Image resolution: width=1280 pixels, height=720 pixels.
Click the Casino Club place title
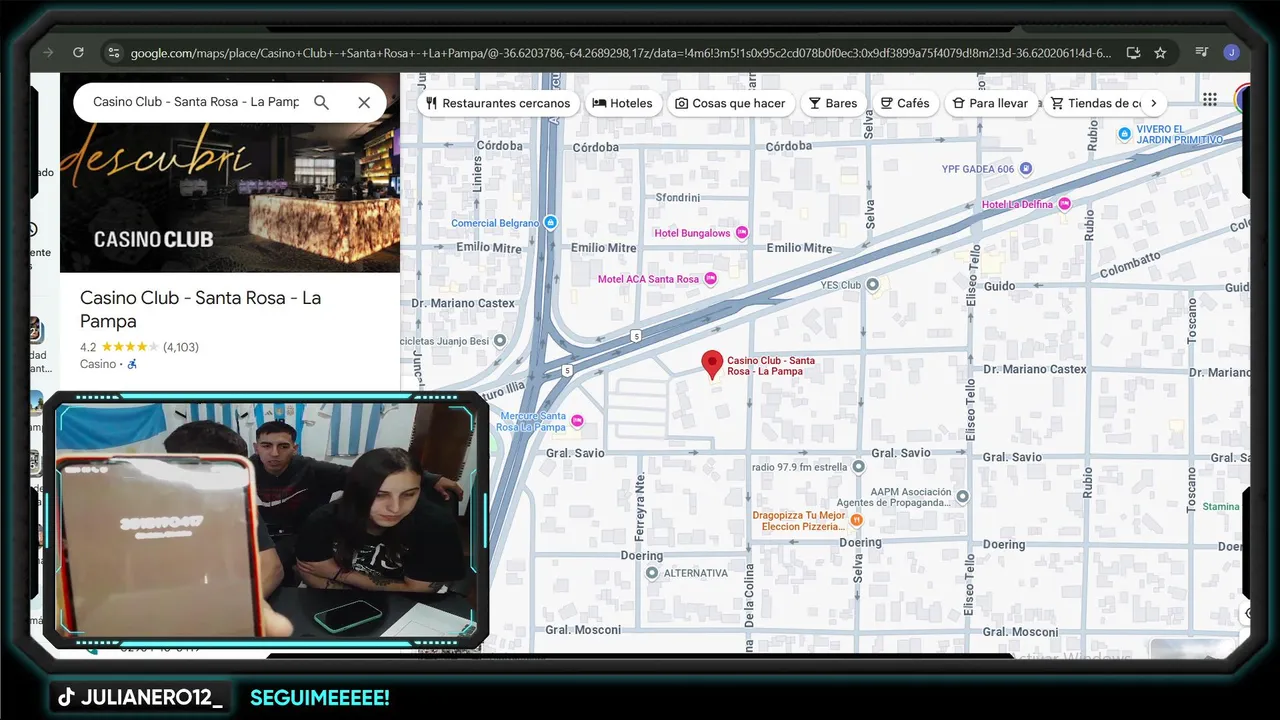[200, 309]
